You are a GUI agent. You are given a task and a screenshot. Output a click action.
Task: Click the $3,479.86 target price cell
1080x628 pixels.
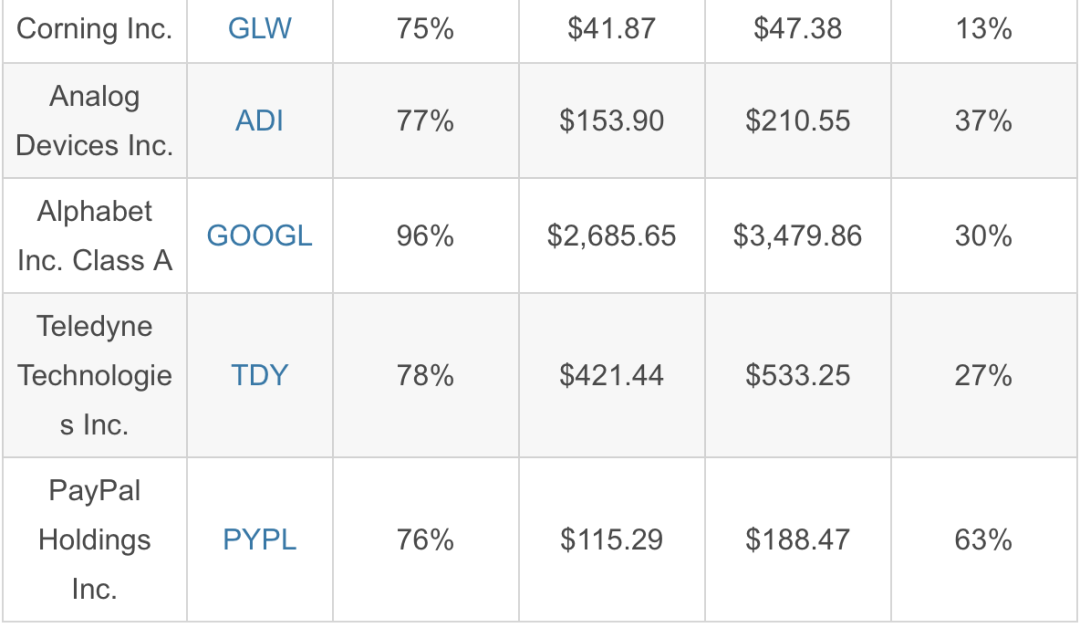(x=798, y=236)
